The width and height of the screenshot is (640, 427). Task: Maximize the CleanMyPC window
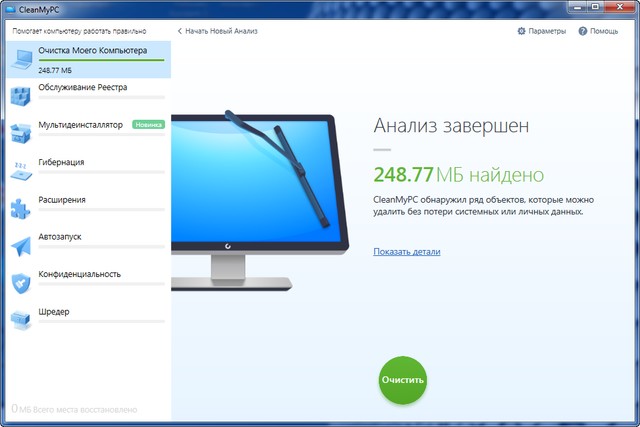click(596, 7)
